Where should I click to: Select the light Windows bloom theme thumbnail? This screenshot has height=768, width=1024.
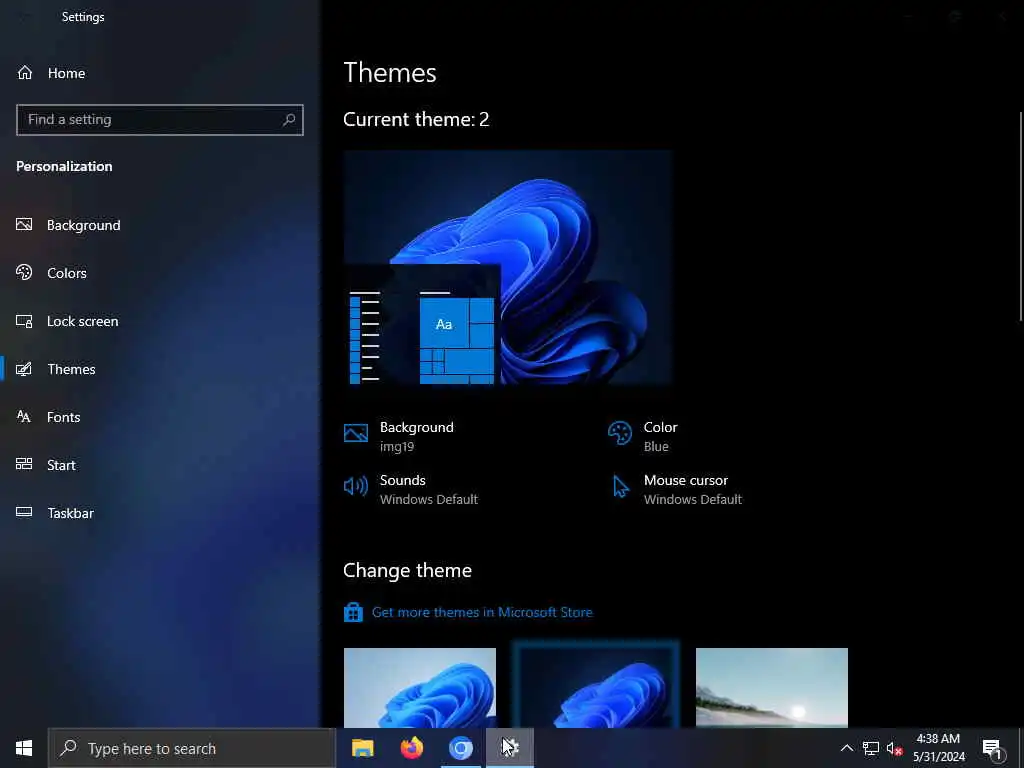[x=420, y=688]
